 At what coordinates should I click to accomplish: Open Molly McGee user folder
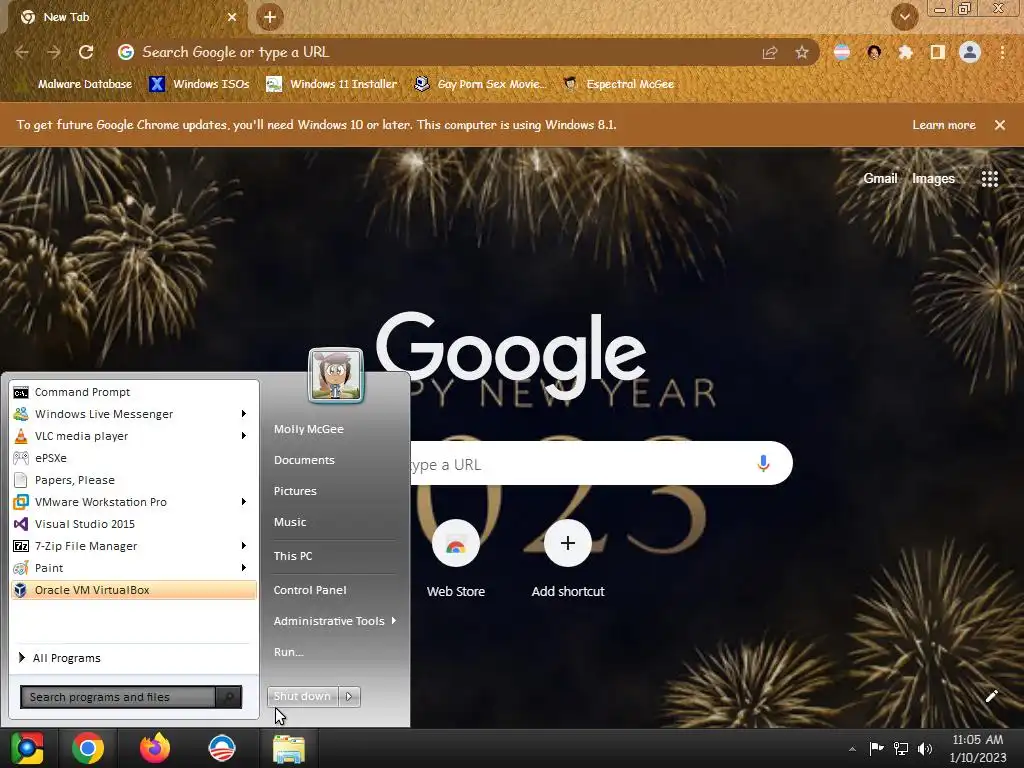click(x=309, y=429)
